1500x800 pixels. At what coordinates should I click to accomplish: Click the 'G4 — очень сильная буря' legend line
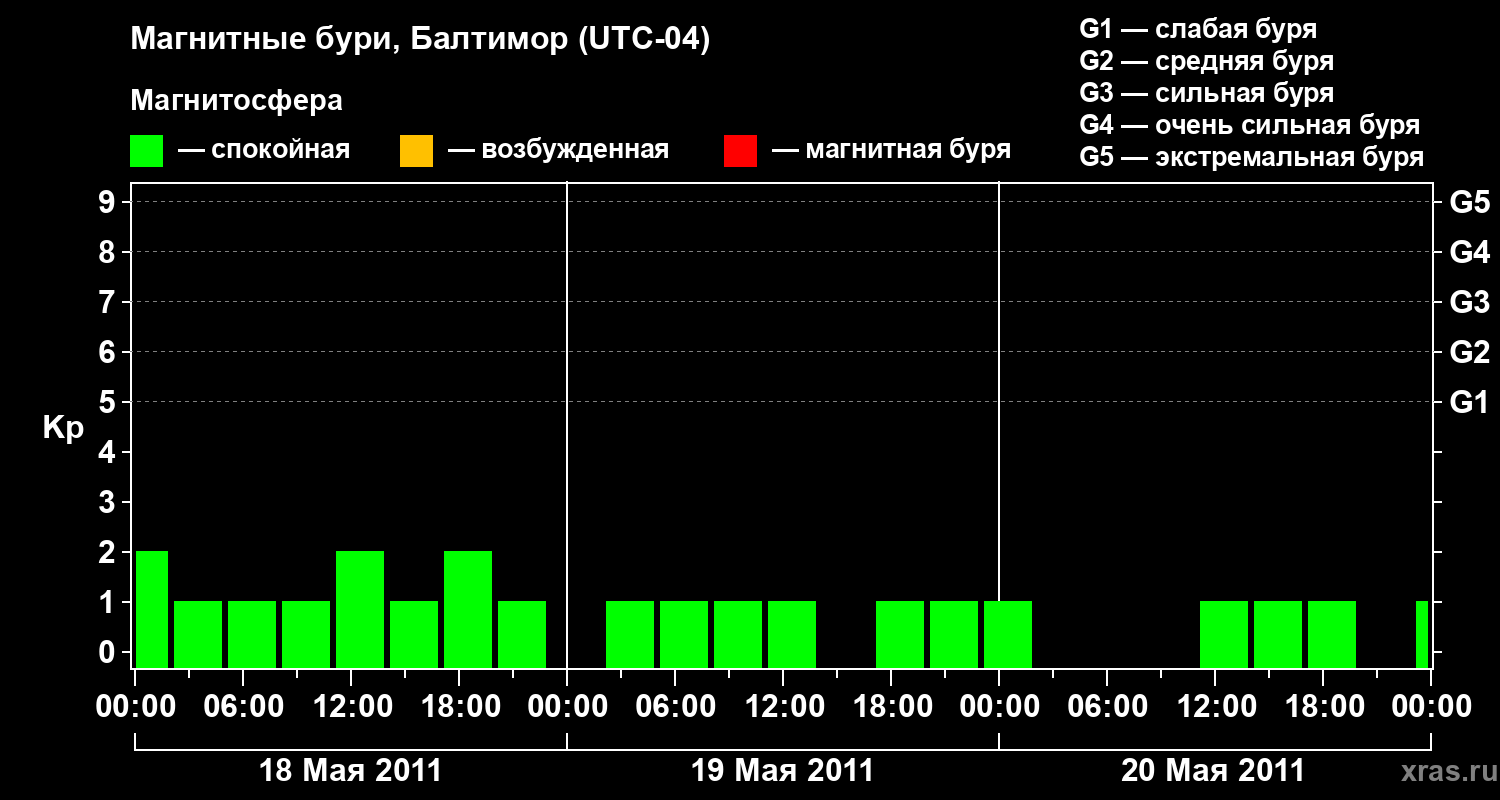pos(1249,124)
